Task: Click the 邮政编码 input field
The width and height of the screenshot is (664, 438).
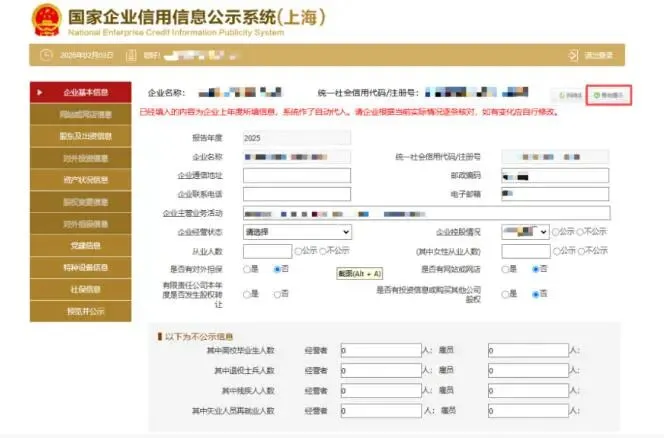Action: tap(555, 175)
